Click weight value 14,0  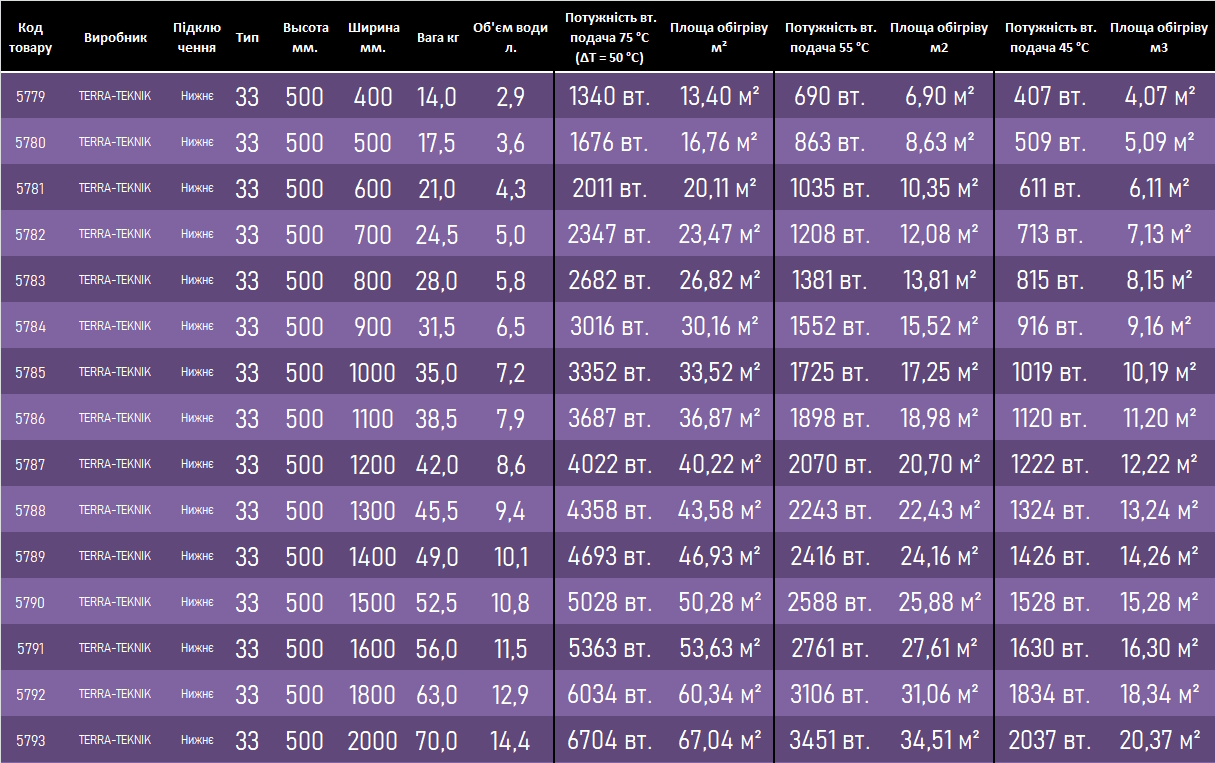(437, 97)
